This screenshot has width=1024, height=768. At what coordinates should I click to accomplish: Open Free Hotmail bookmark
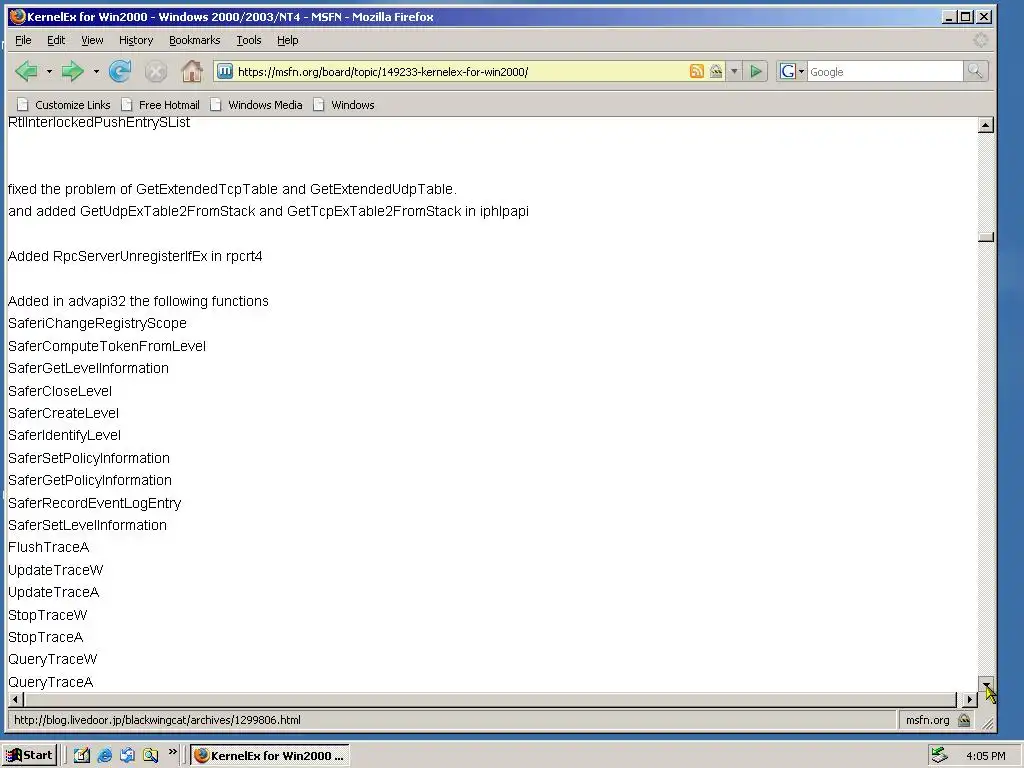click(160, 104)
